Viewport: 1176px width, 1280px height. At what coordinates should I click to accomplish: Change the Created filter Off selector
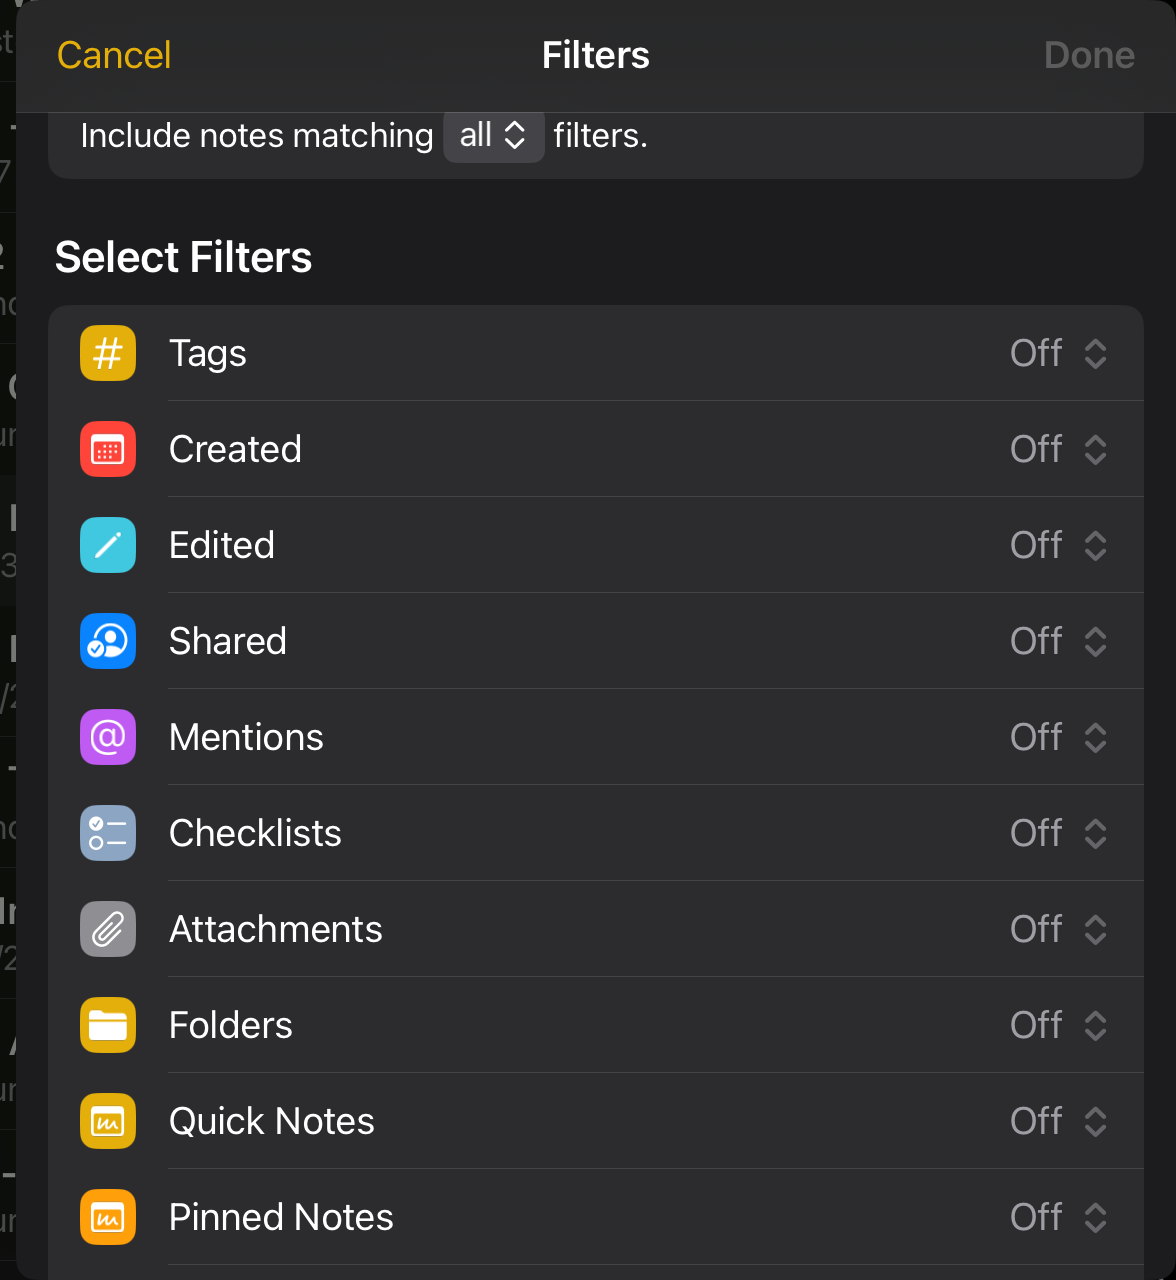pos(1058,449)
